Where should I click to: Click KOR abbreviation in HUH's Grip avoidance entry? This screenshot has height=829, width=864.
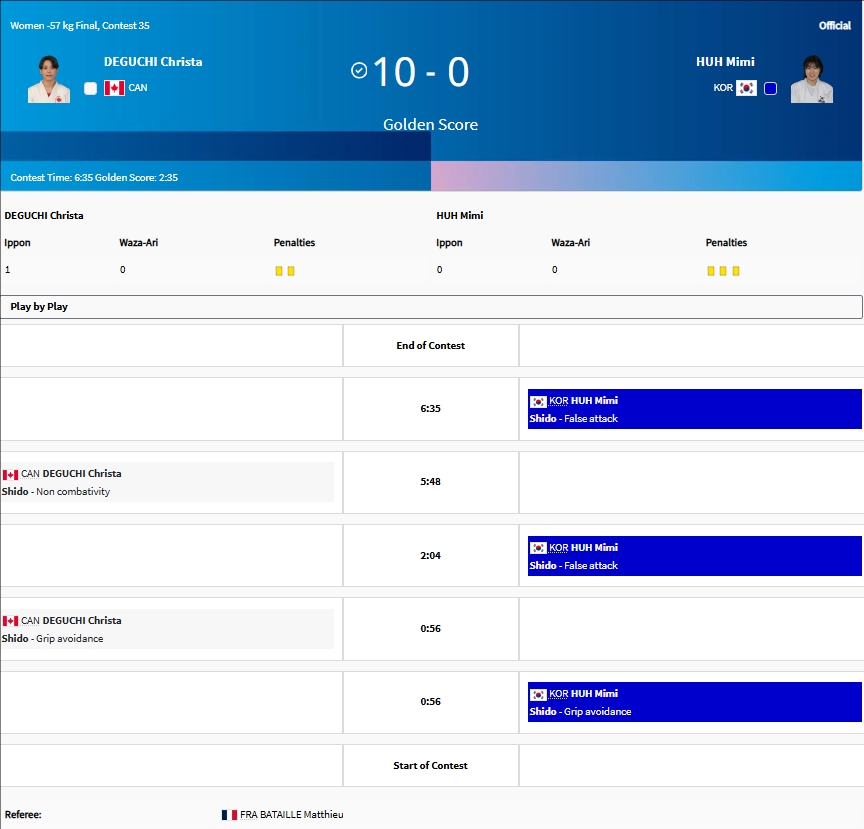[558, 694]
